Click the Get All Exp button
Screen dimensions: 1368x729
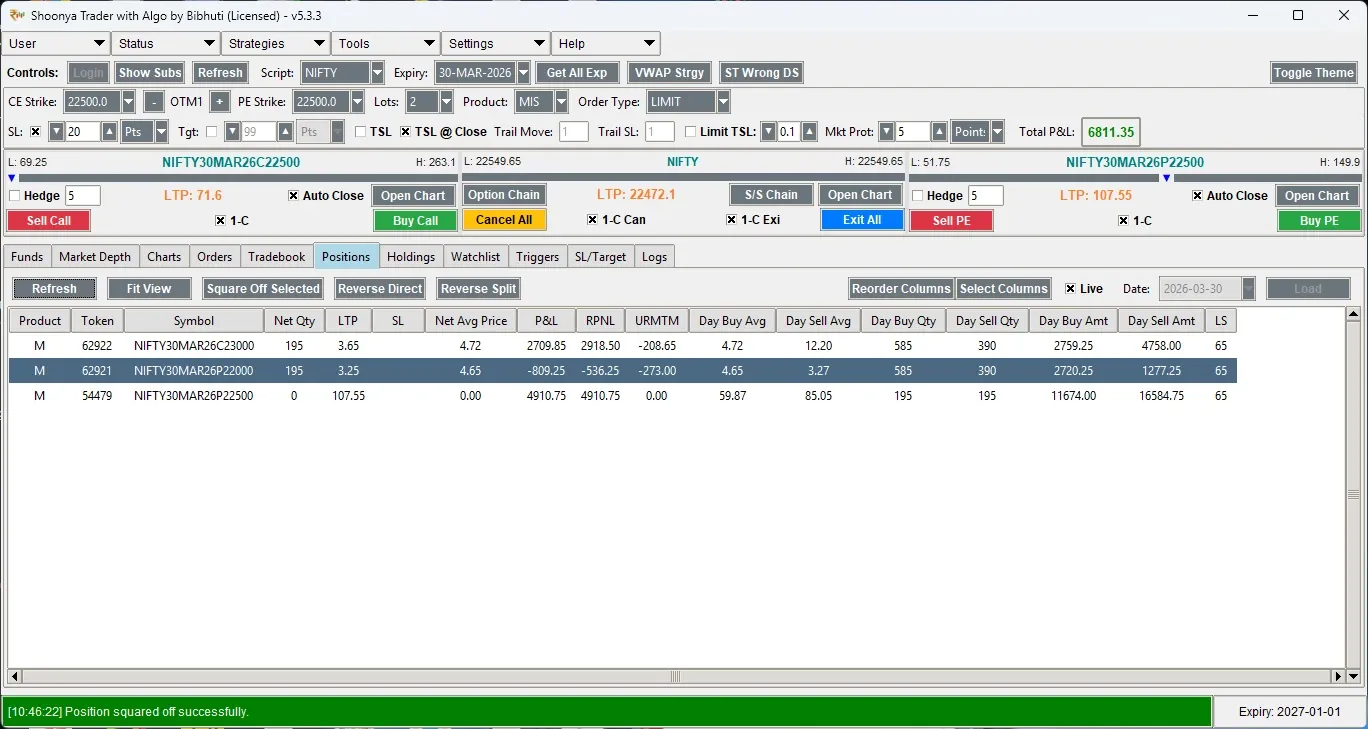[x=577, y=73]
